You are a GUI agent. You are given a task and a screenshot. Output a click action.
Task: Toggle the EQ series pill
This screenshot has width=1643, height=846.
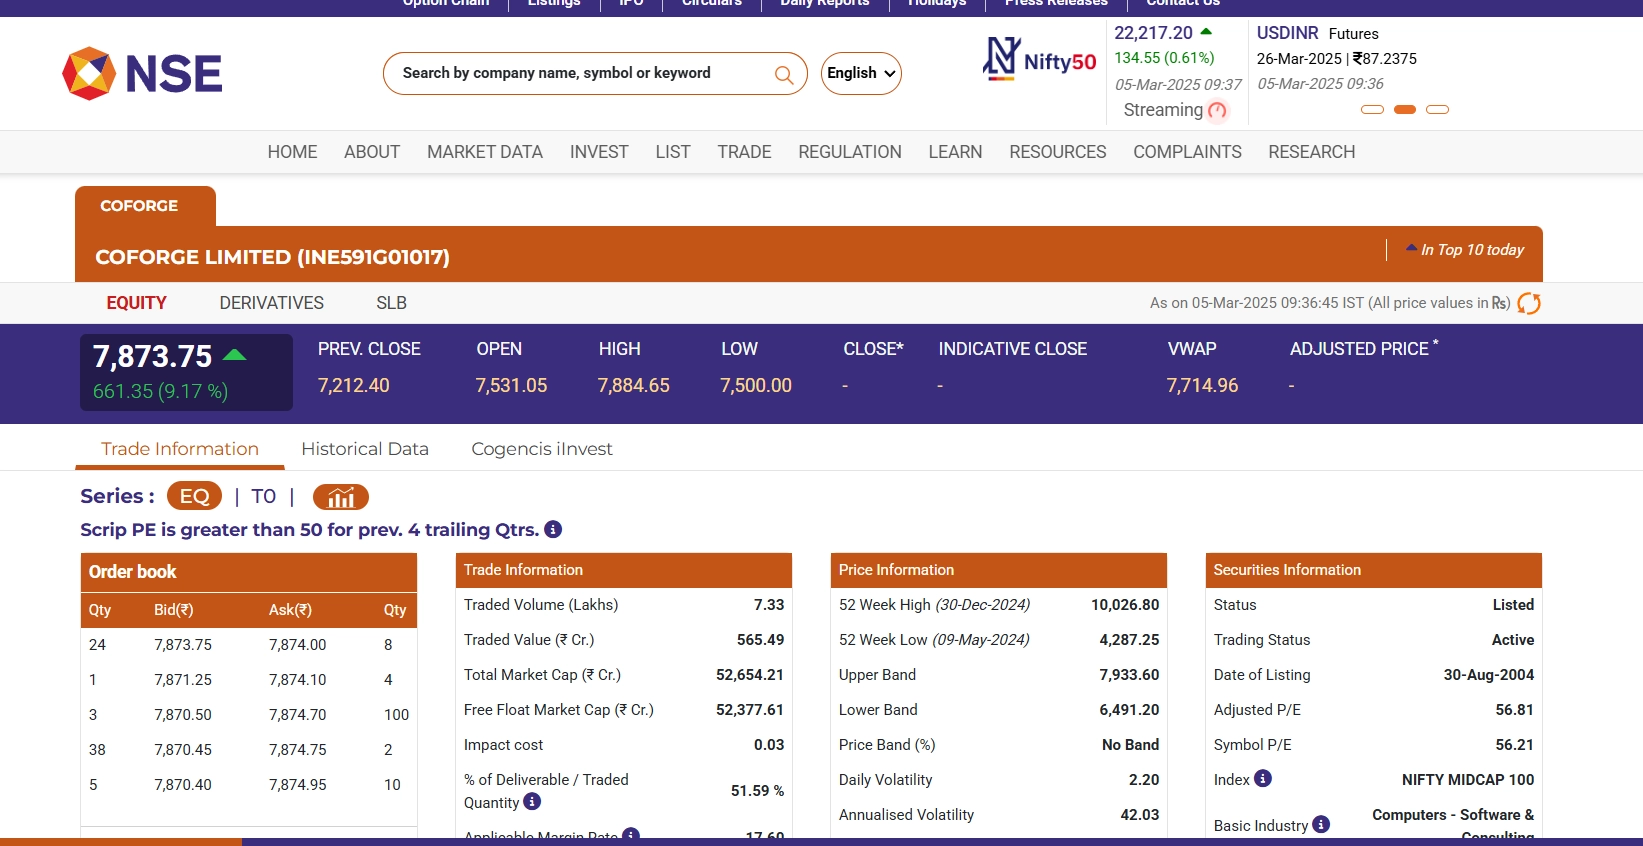click(194, 497)
